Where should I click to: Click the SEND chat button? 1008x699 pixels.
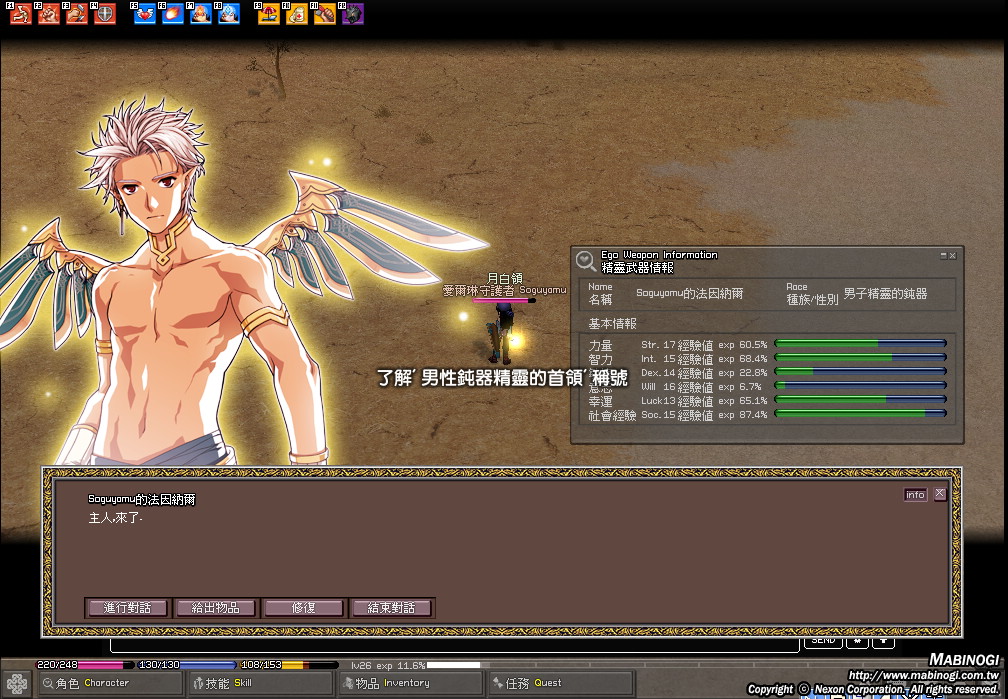823,642
